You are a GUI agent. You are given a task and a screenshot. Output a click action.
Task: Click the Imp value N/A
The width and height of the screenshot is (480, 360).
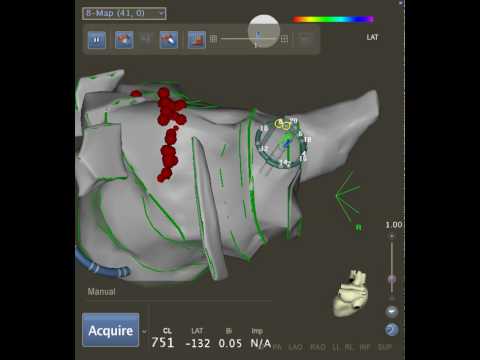point(261,343)
